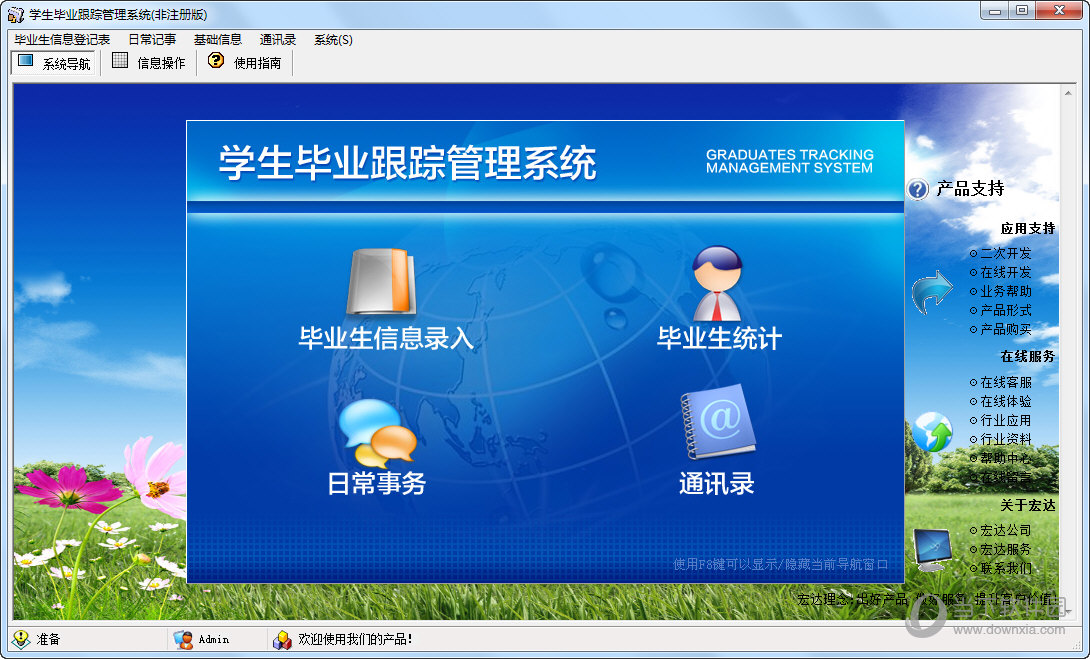Open the 日常记事 menu
The image size is (1090, 659).
pyautogui.click(x=152, y=40)
